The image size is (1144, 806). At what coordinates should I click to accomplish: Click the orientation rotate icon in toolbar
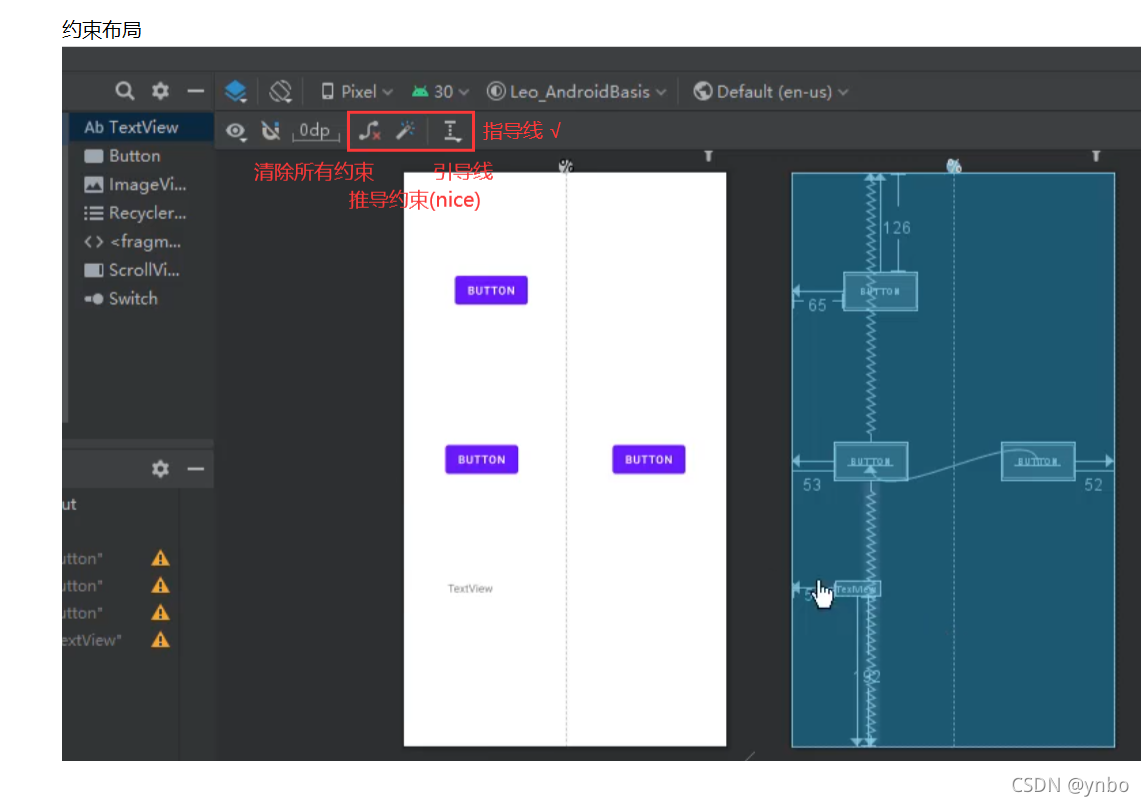coord(281,91)
